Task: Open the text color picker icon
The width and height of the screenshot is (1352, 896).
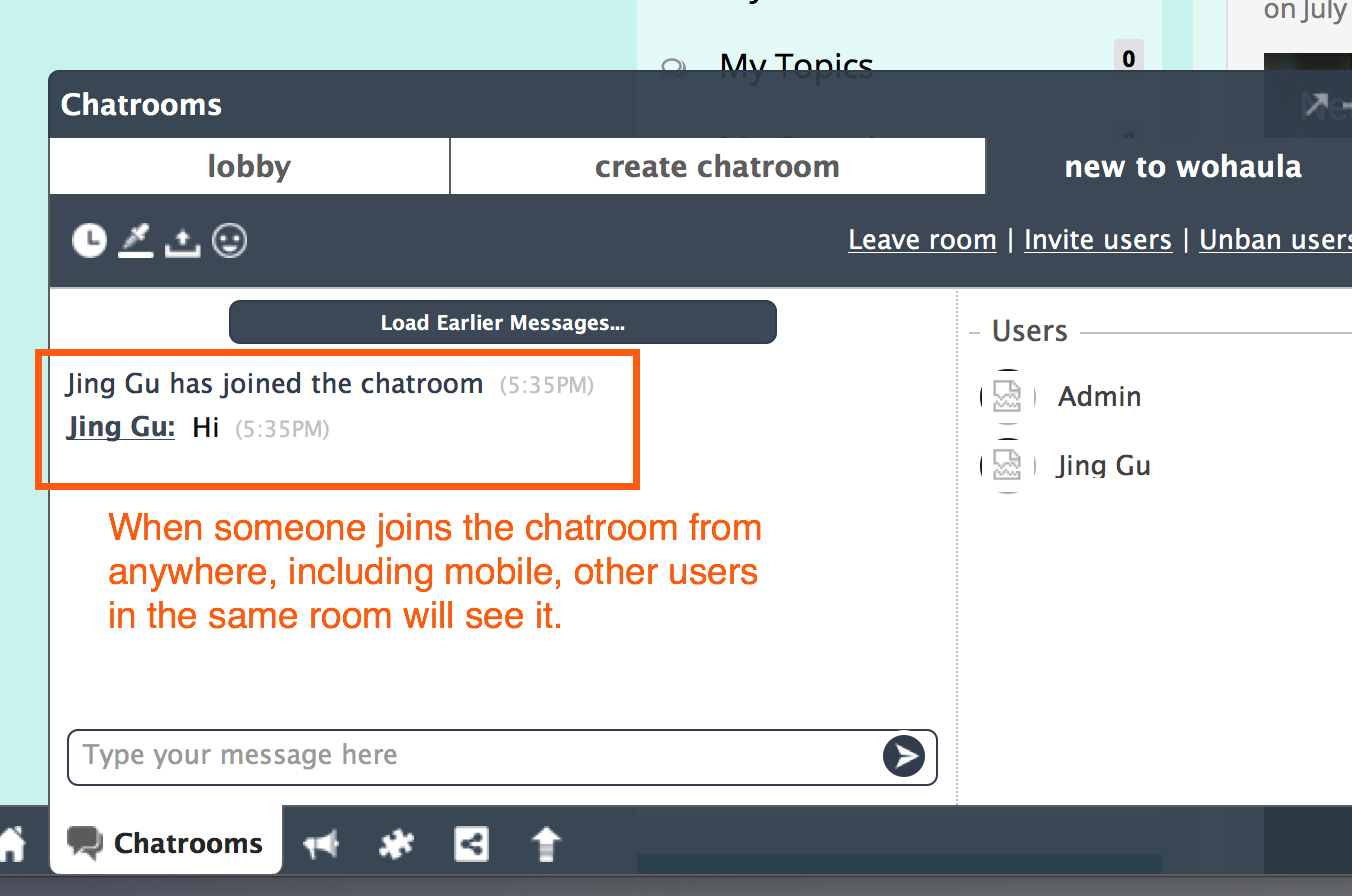Action: tap(136, 240)
